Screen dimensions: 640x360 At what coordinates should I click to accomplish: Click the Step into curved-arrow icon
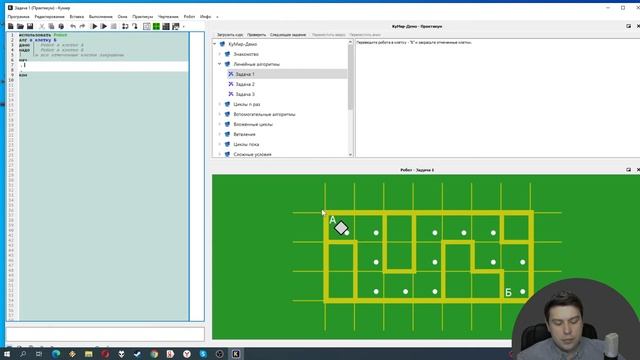click(135, 26)
